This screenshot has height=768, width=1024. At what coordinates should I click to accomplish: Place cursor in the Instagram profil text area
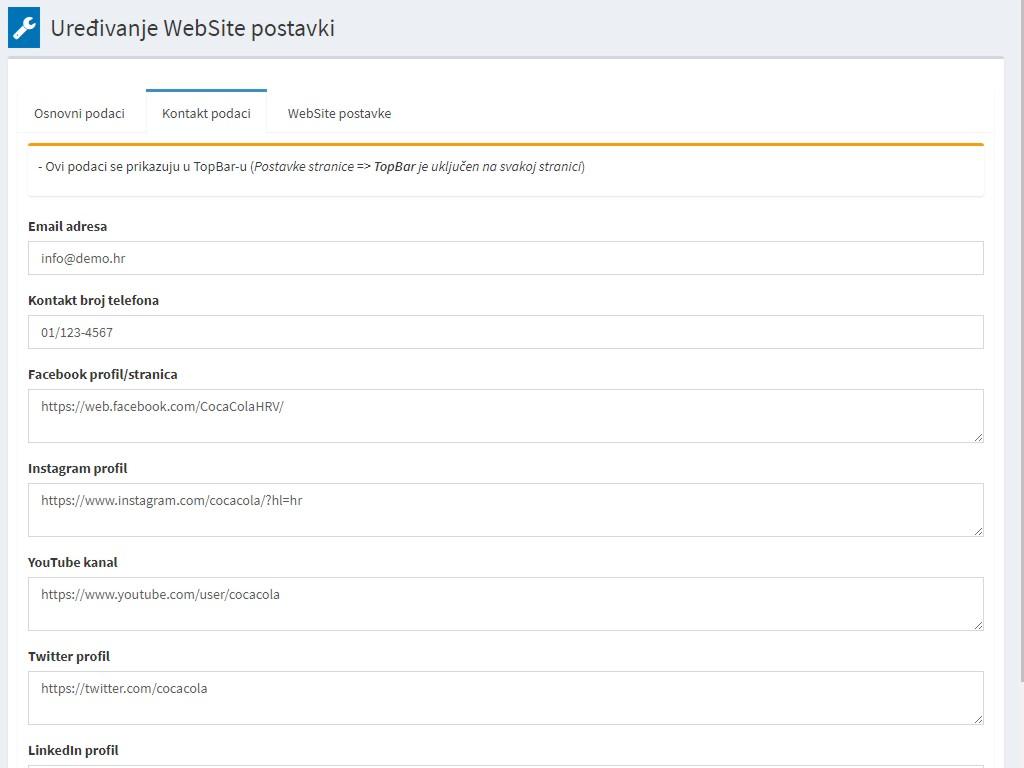pyautogui.click(x=505, y=509)
